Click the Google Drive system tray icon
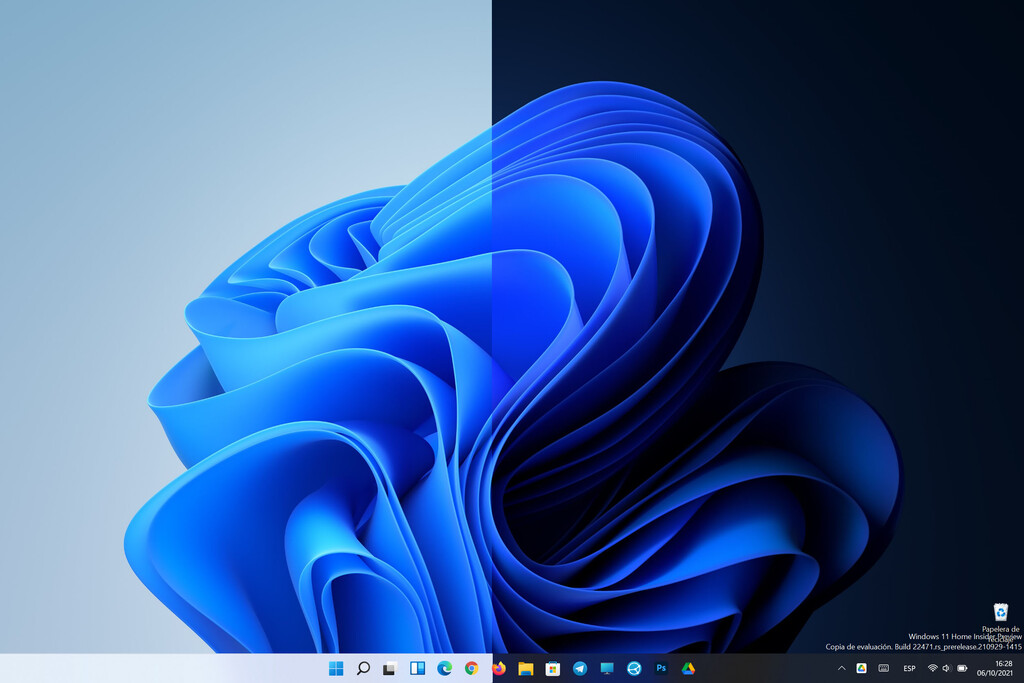This screenshot has height=683, width=1024. (861, 668)
